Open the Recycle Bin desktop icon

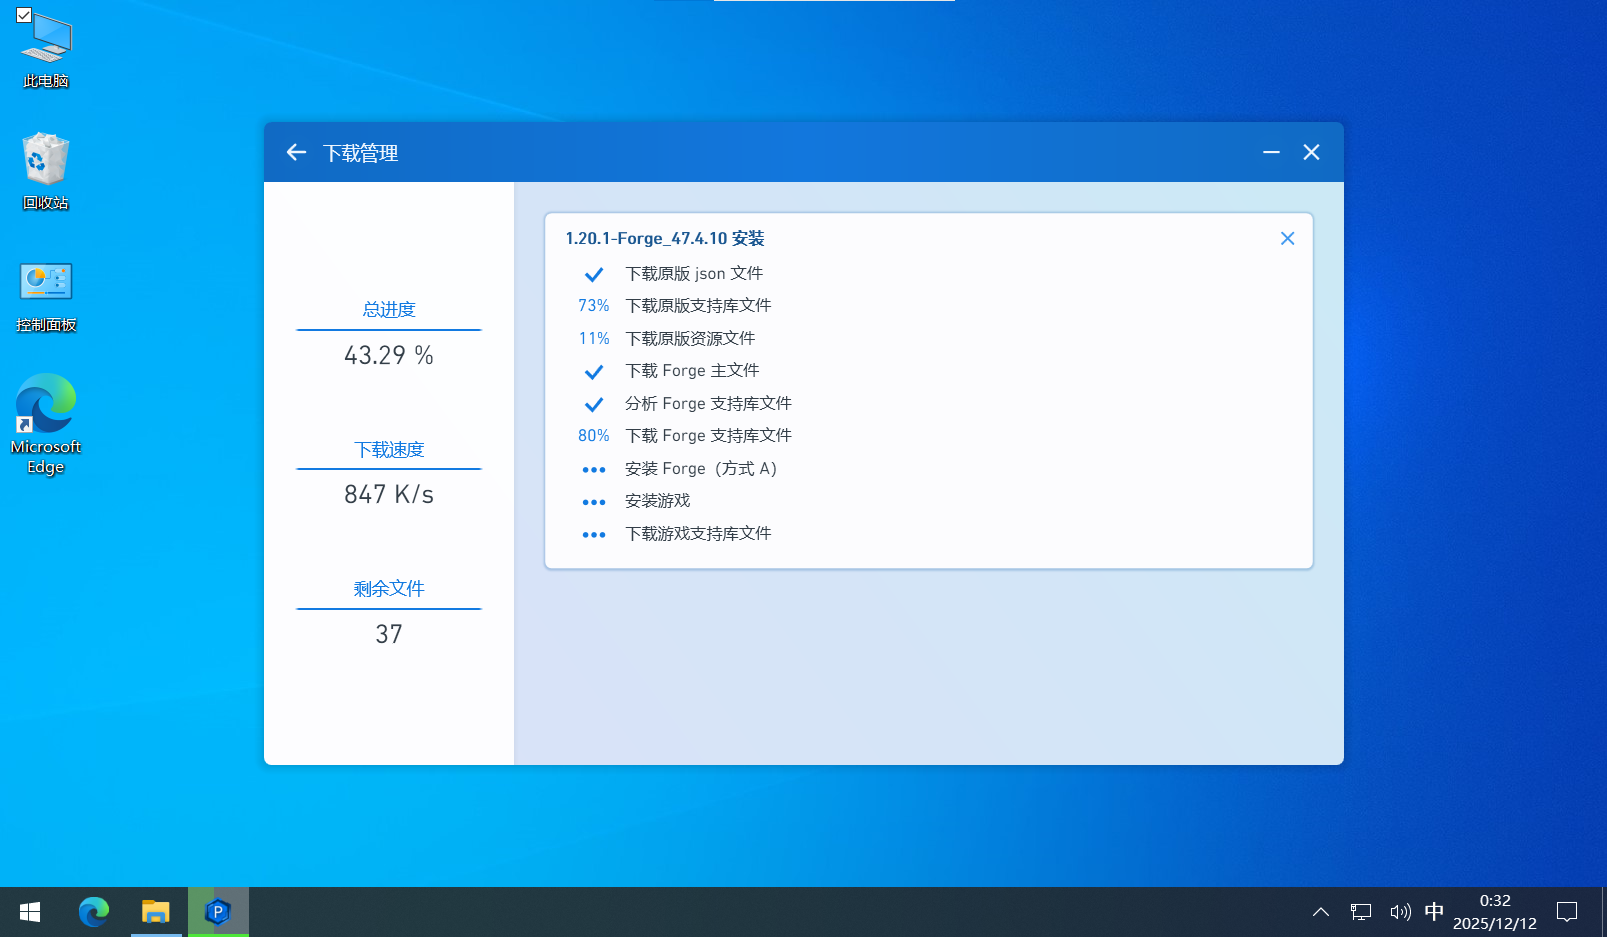(46, 170)
